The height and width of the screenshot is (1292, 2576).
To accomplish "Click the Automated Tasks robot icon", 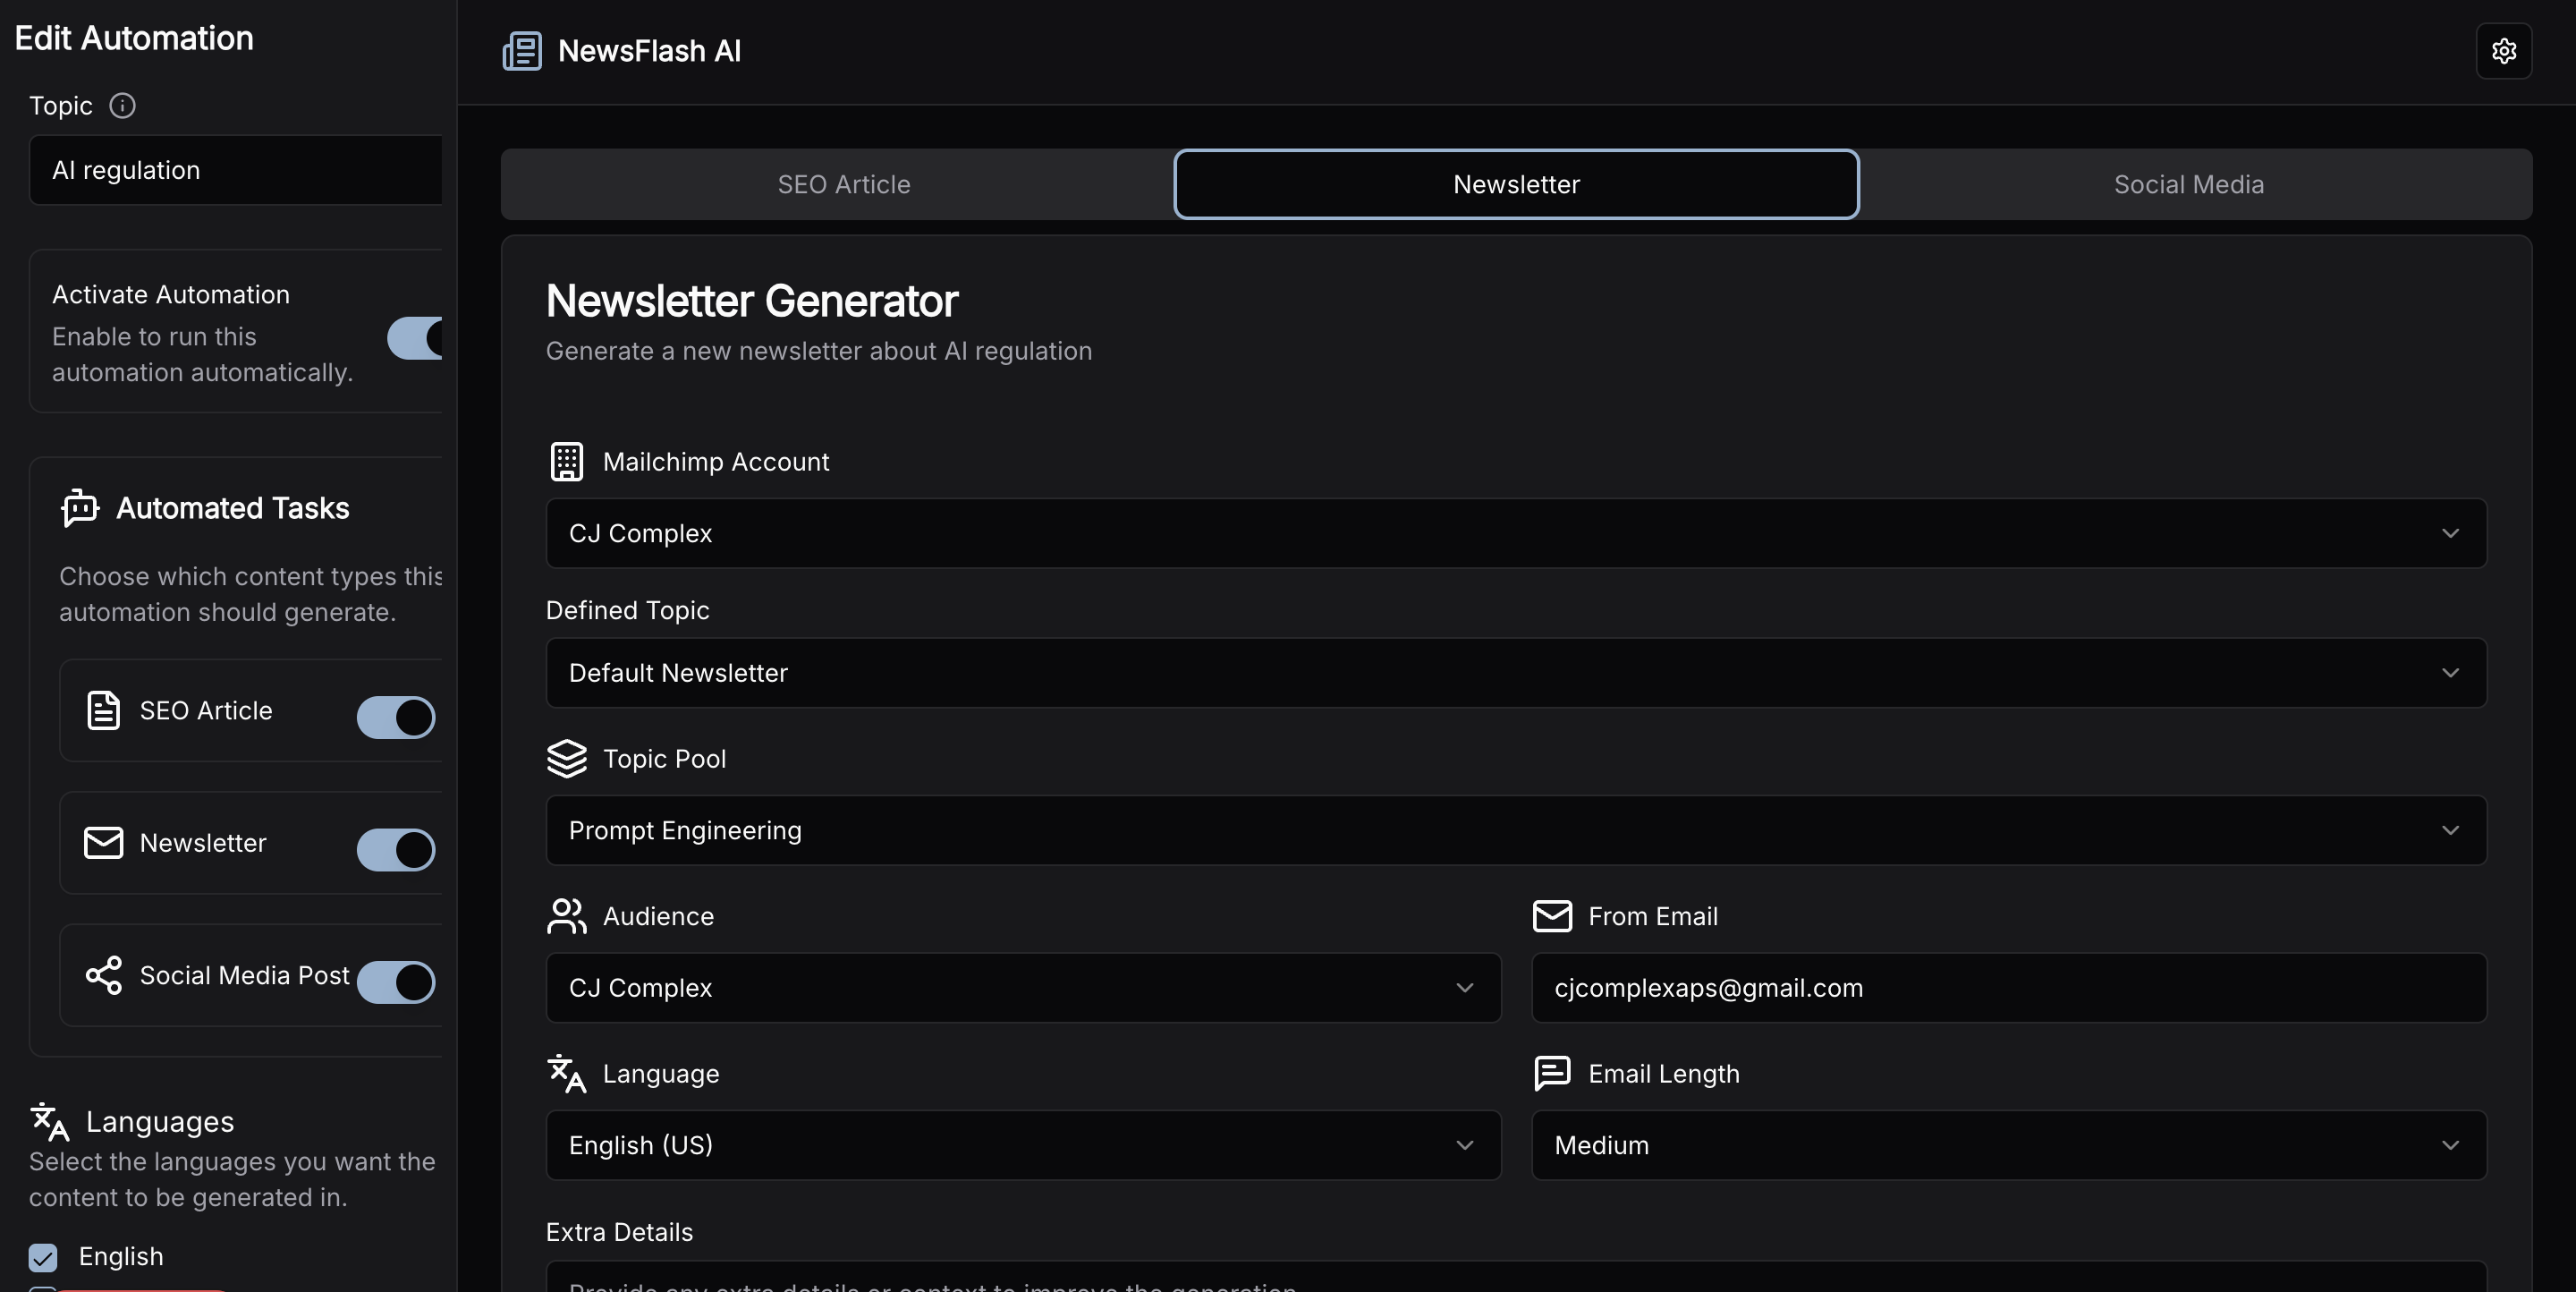I will (x=80, y=508).
